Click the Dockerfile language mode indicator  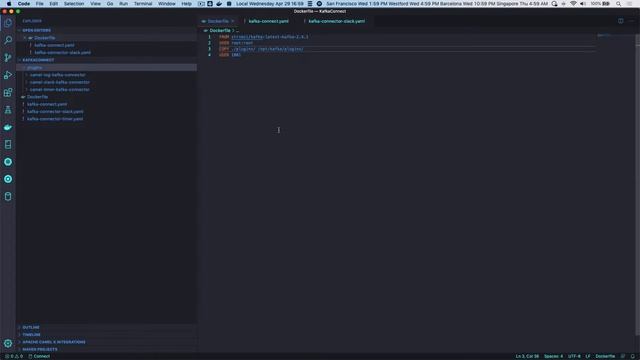point(605,356)
